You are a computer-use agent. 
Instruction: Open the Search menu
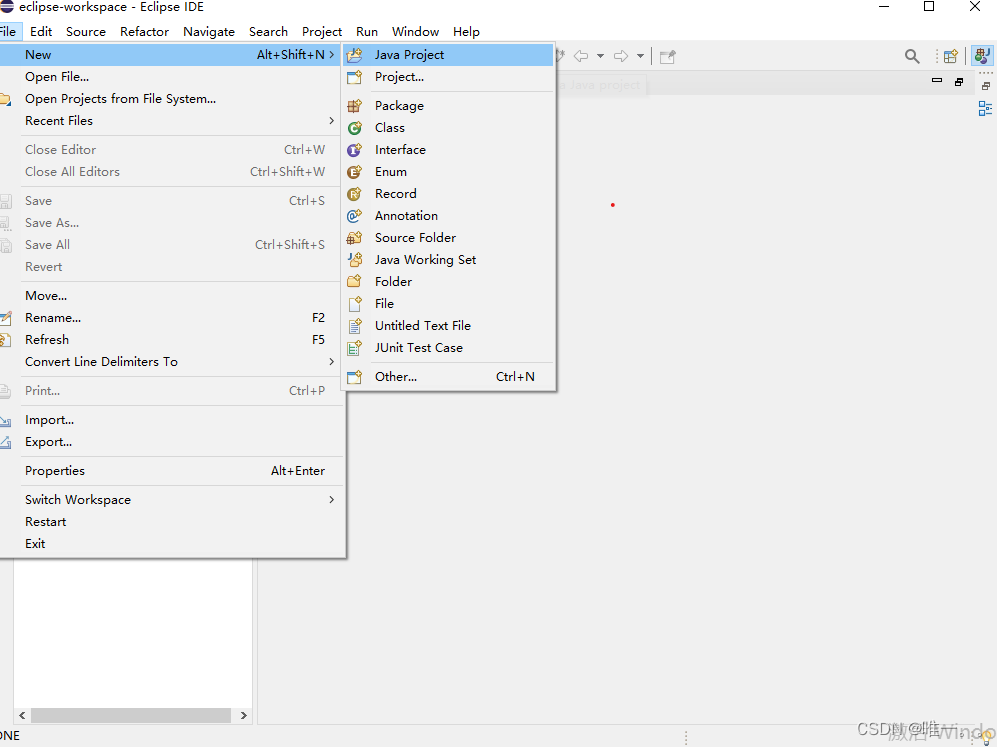click(x=268, y=32)
